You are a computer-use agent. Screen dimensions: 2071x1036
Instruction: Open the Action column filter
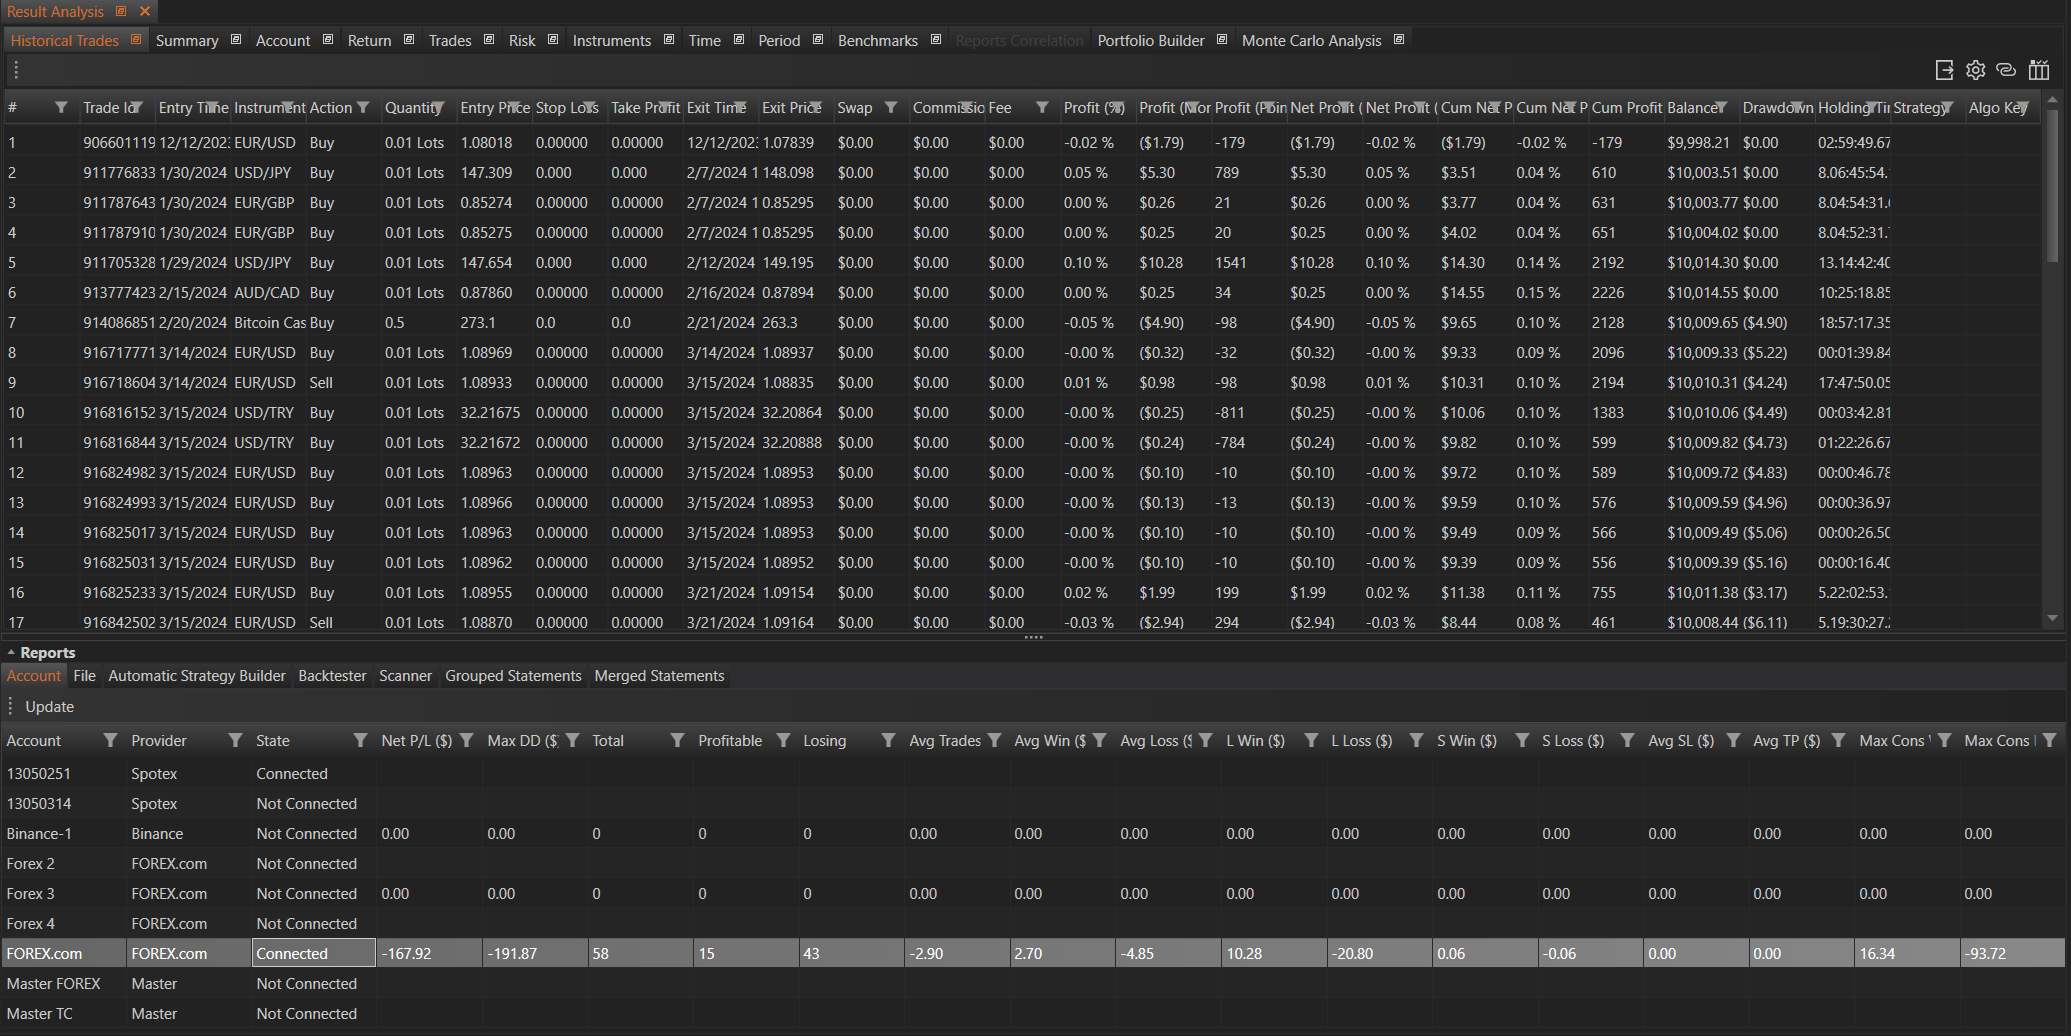point(363,108)
